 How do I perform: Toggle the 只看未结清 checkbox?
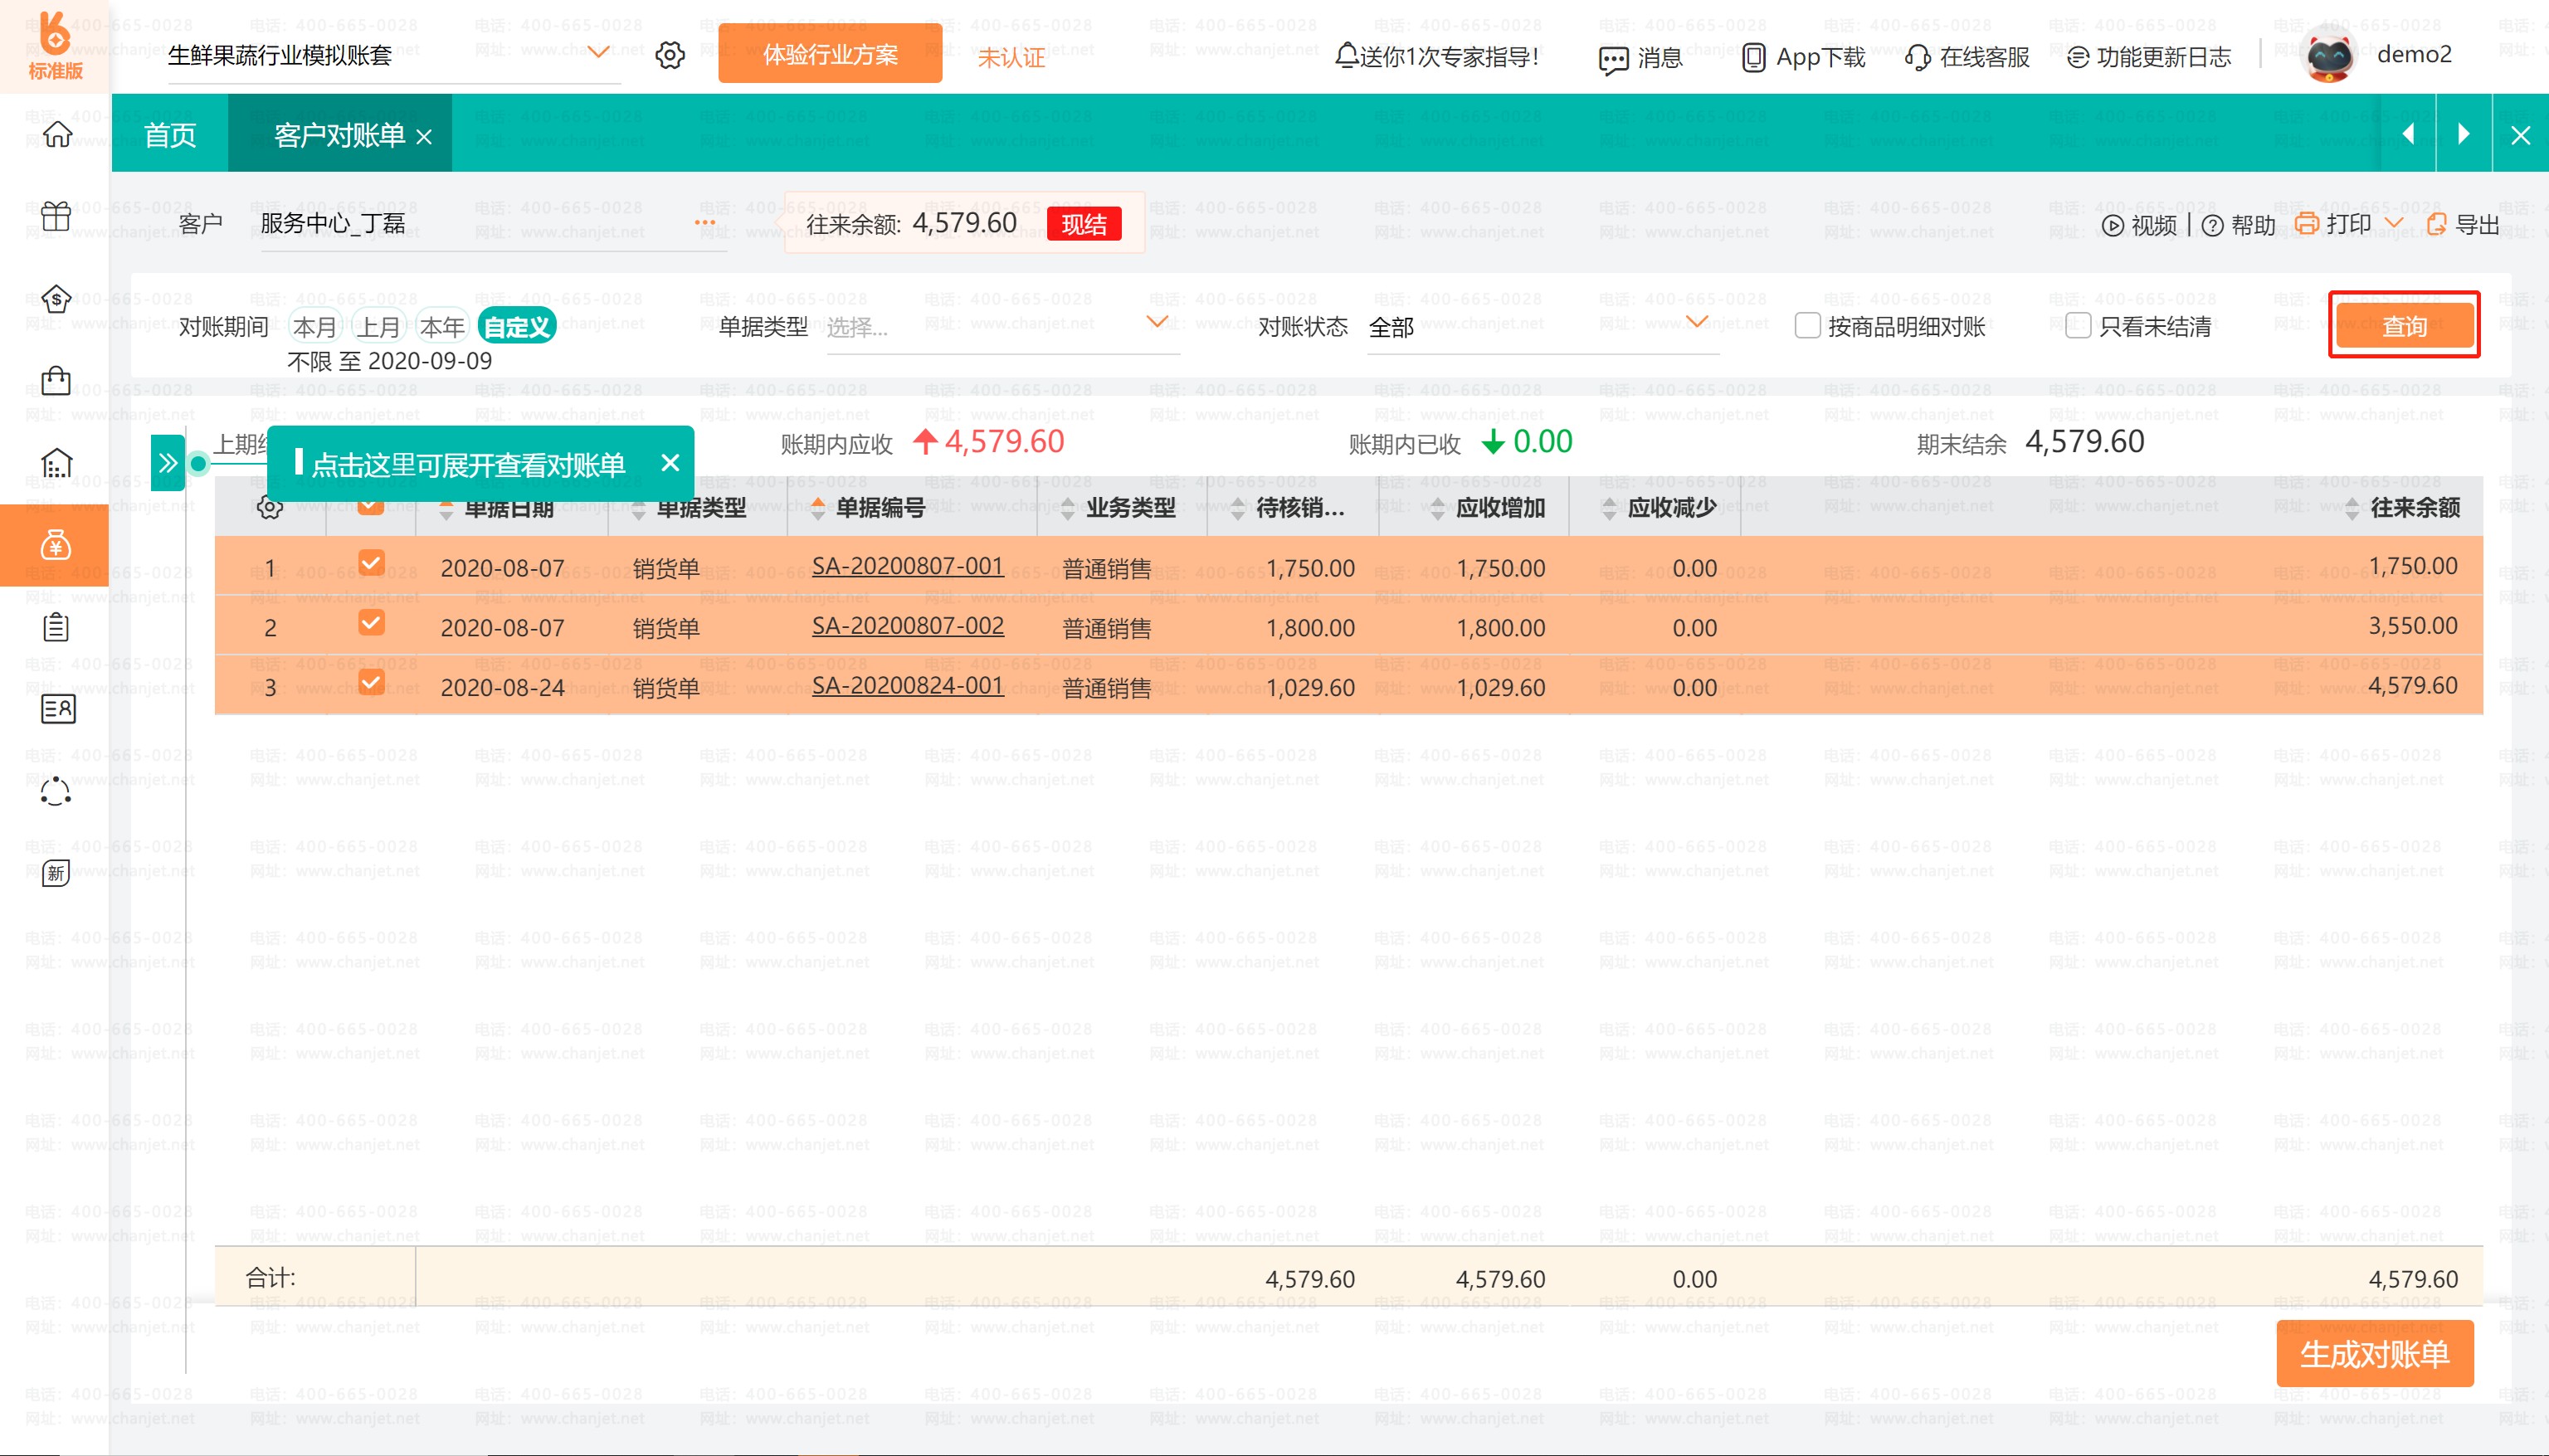[x=2078, y=326]
